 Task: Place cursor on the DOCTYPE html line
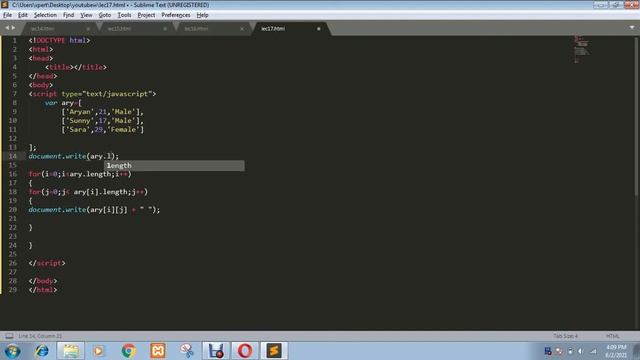[x=59, y=40]
